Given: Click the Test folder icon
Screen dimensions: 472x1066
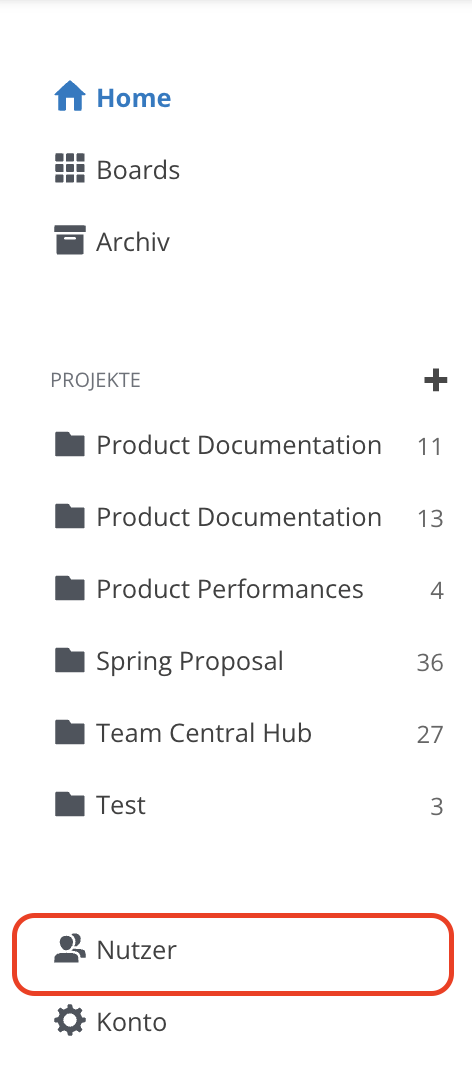Looking at the screenshot, I should click(x=69, y=804).
